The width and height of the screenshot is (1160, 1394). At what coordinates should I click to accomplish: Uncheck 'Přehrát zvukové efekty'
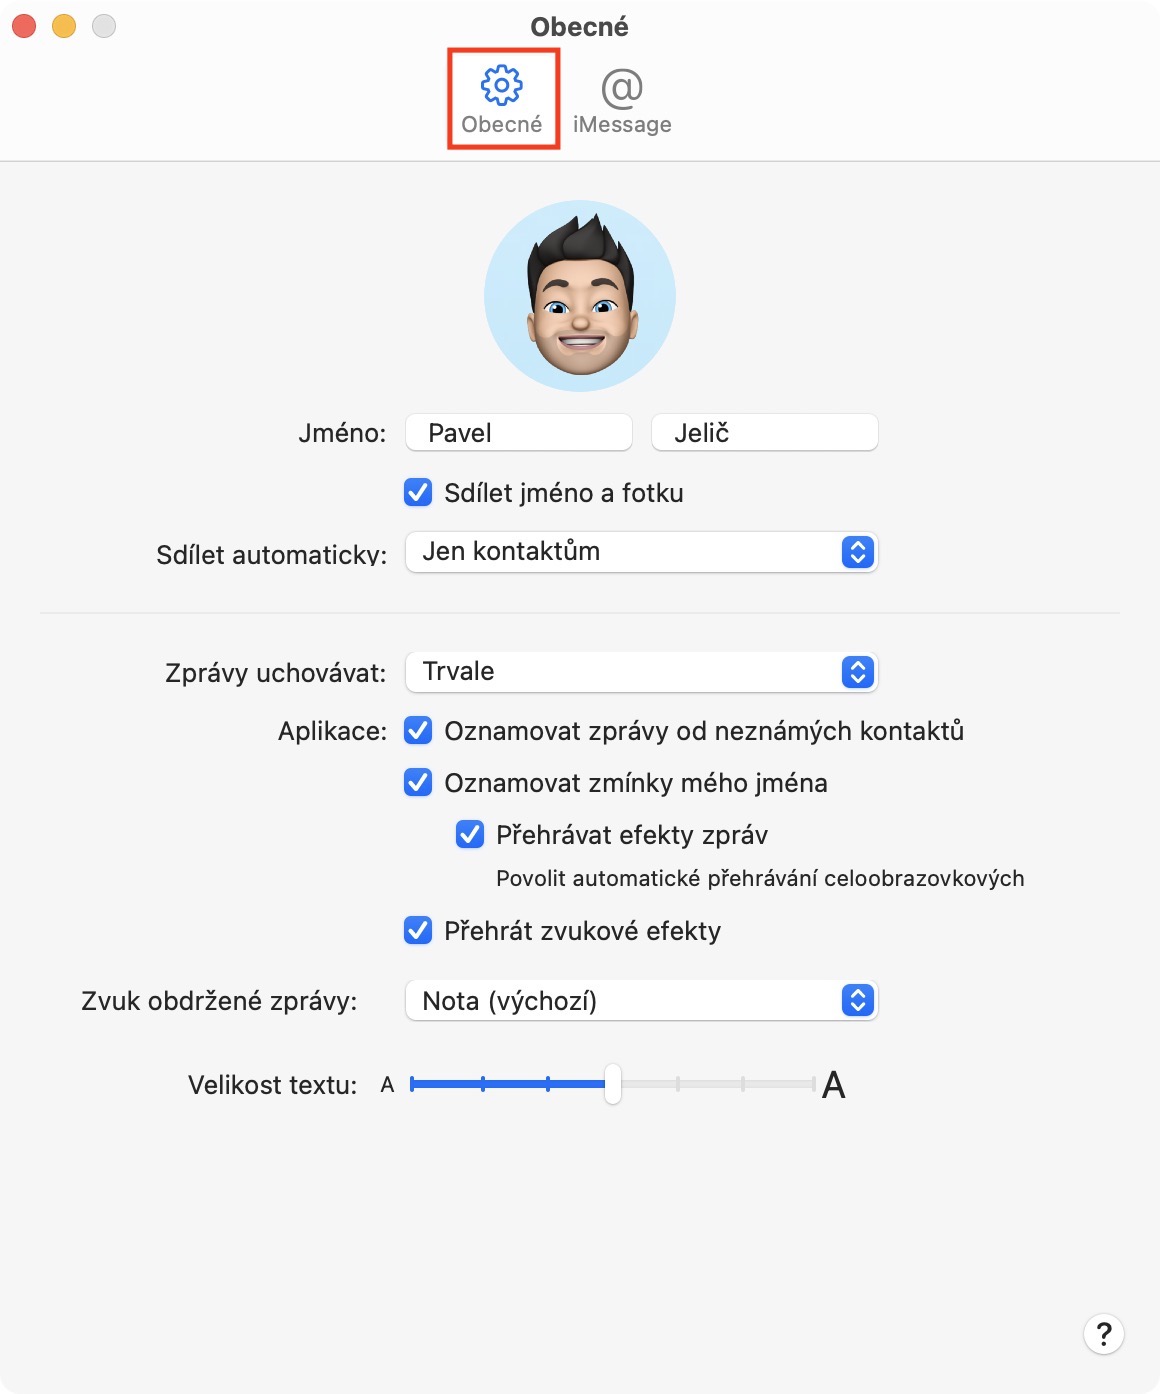click(x=418, y=931)
